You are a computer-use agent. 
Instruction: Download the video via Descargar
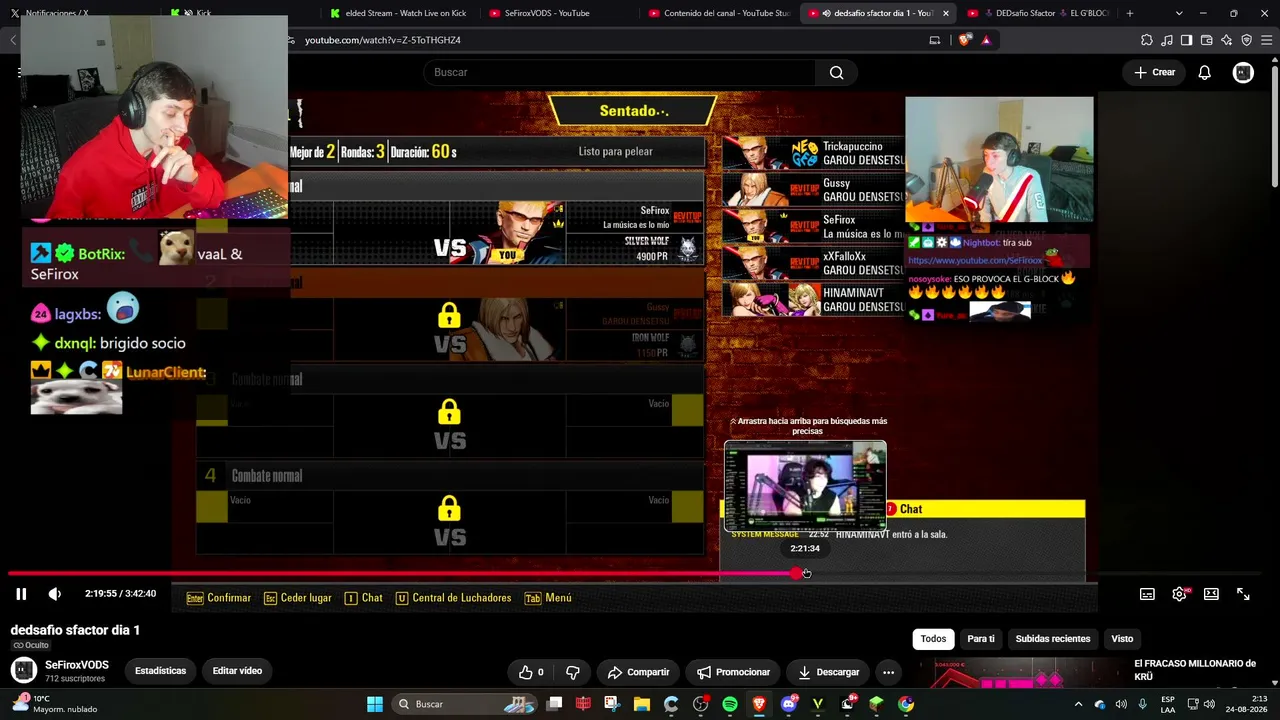pos(828,672)
